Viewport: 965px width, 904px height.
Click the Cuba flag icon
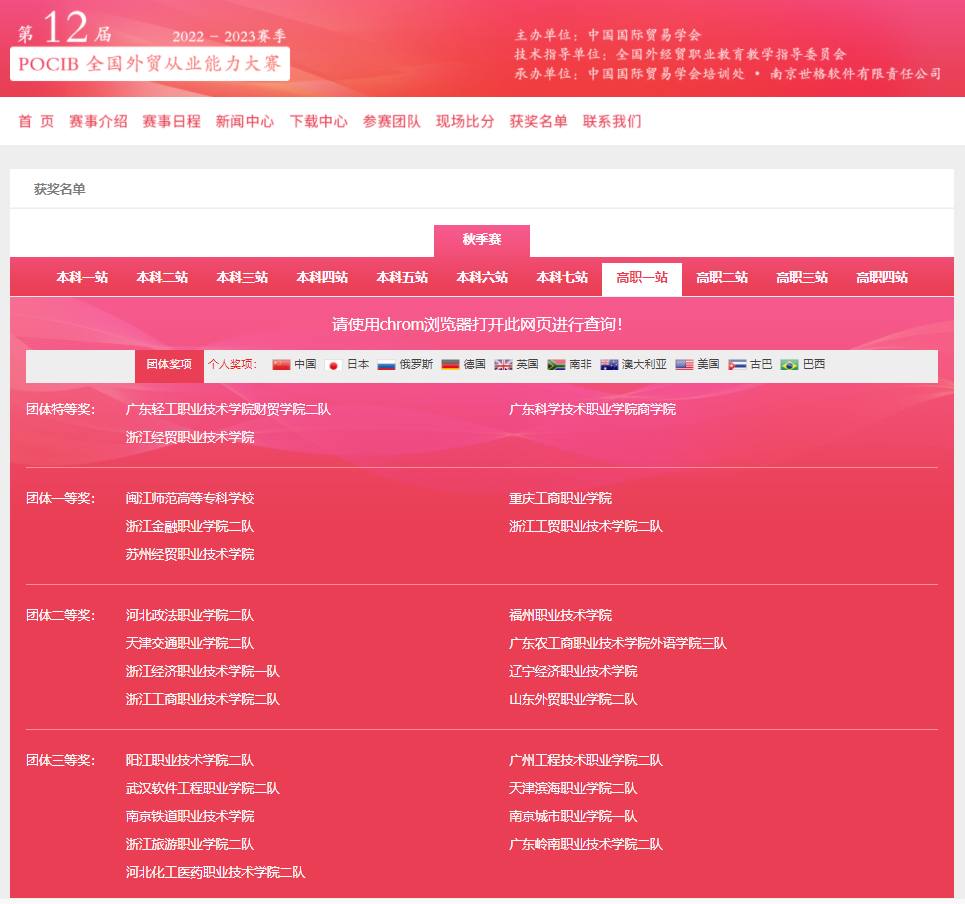tap(737, 365)
